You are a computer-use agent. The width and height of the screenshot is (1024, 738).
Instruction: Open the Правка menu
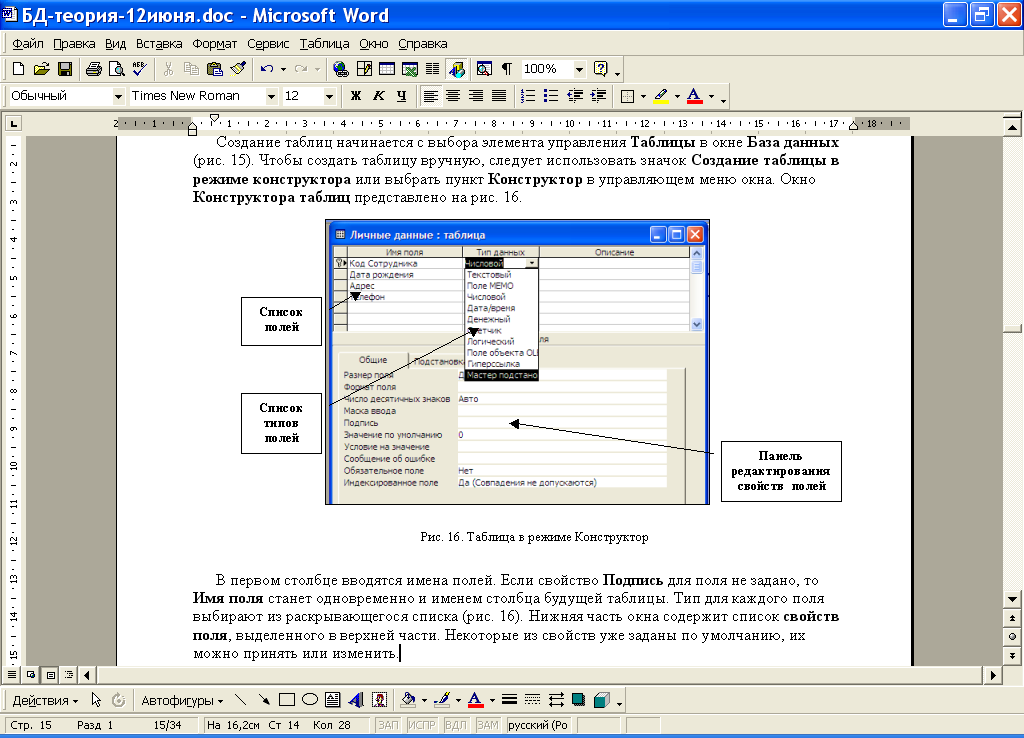[74, 44]
